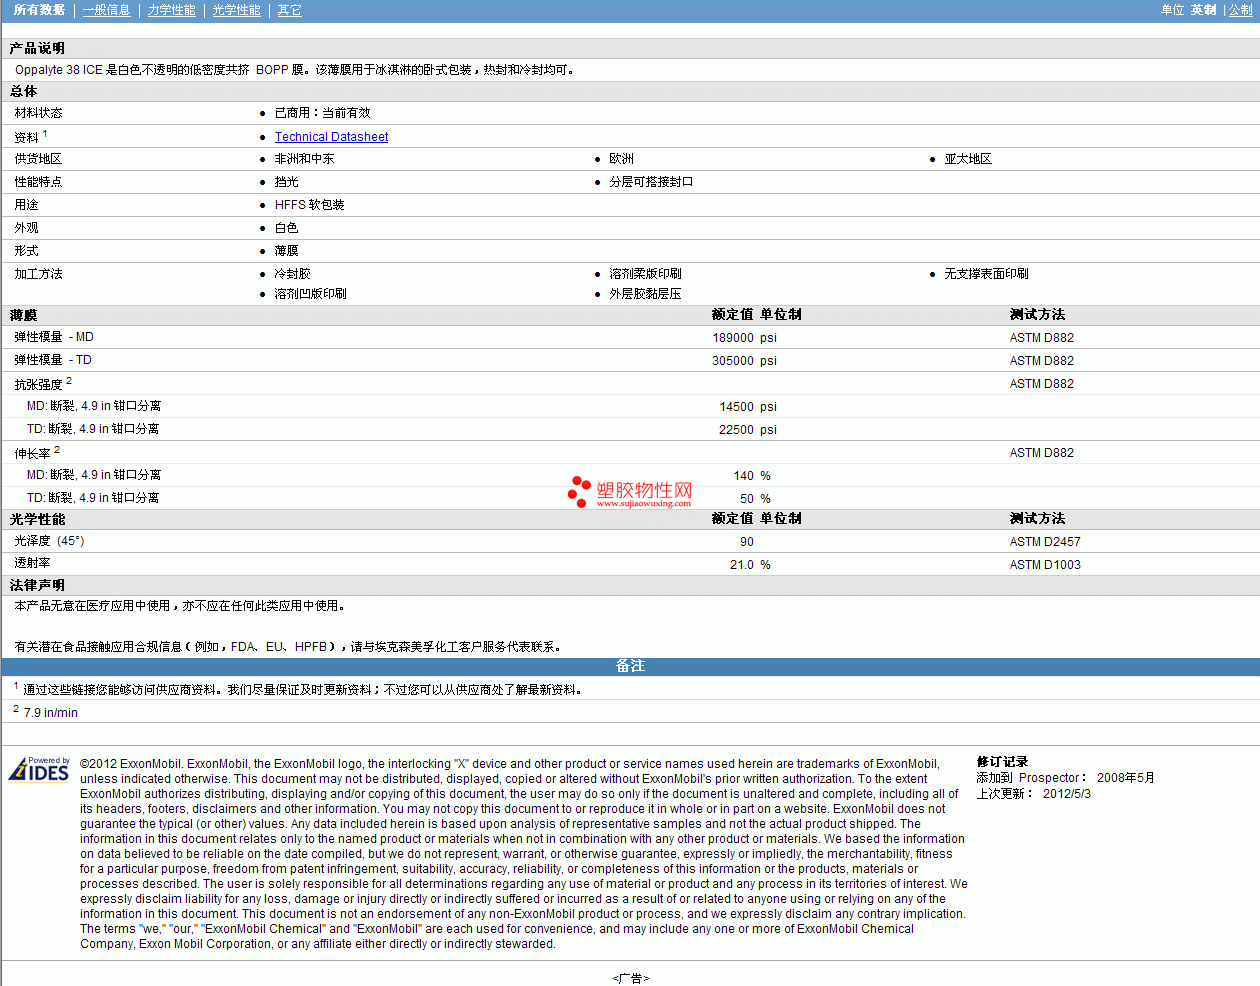Open the 光学性能 tab
The image size is (1260, 986).
pos(236,10)
